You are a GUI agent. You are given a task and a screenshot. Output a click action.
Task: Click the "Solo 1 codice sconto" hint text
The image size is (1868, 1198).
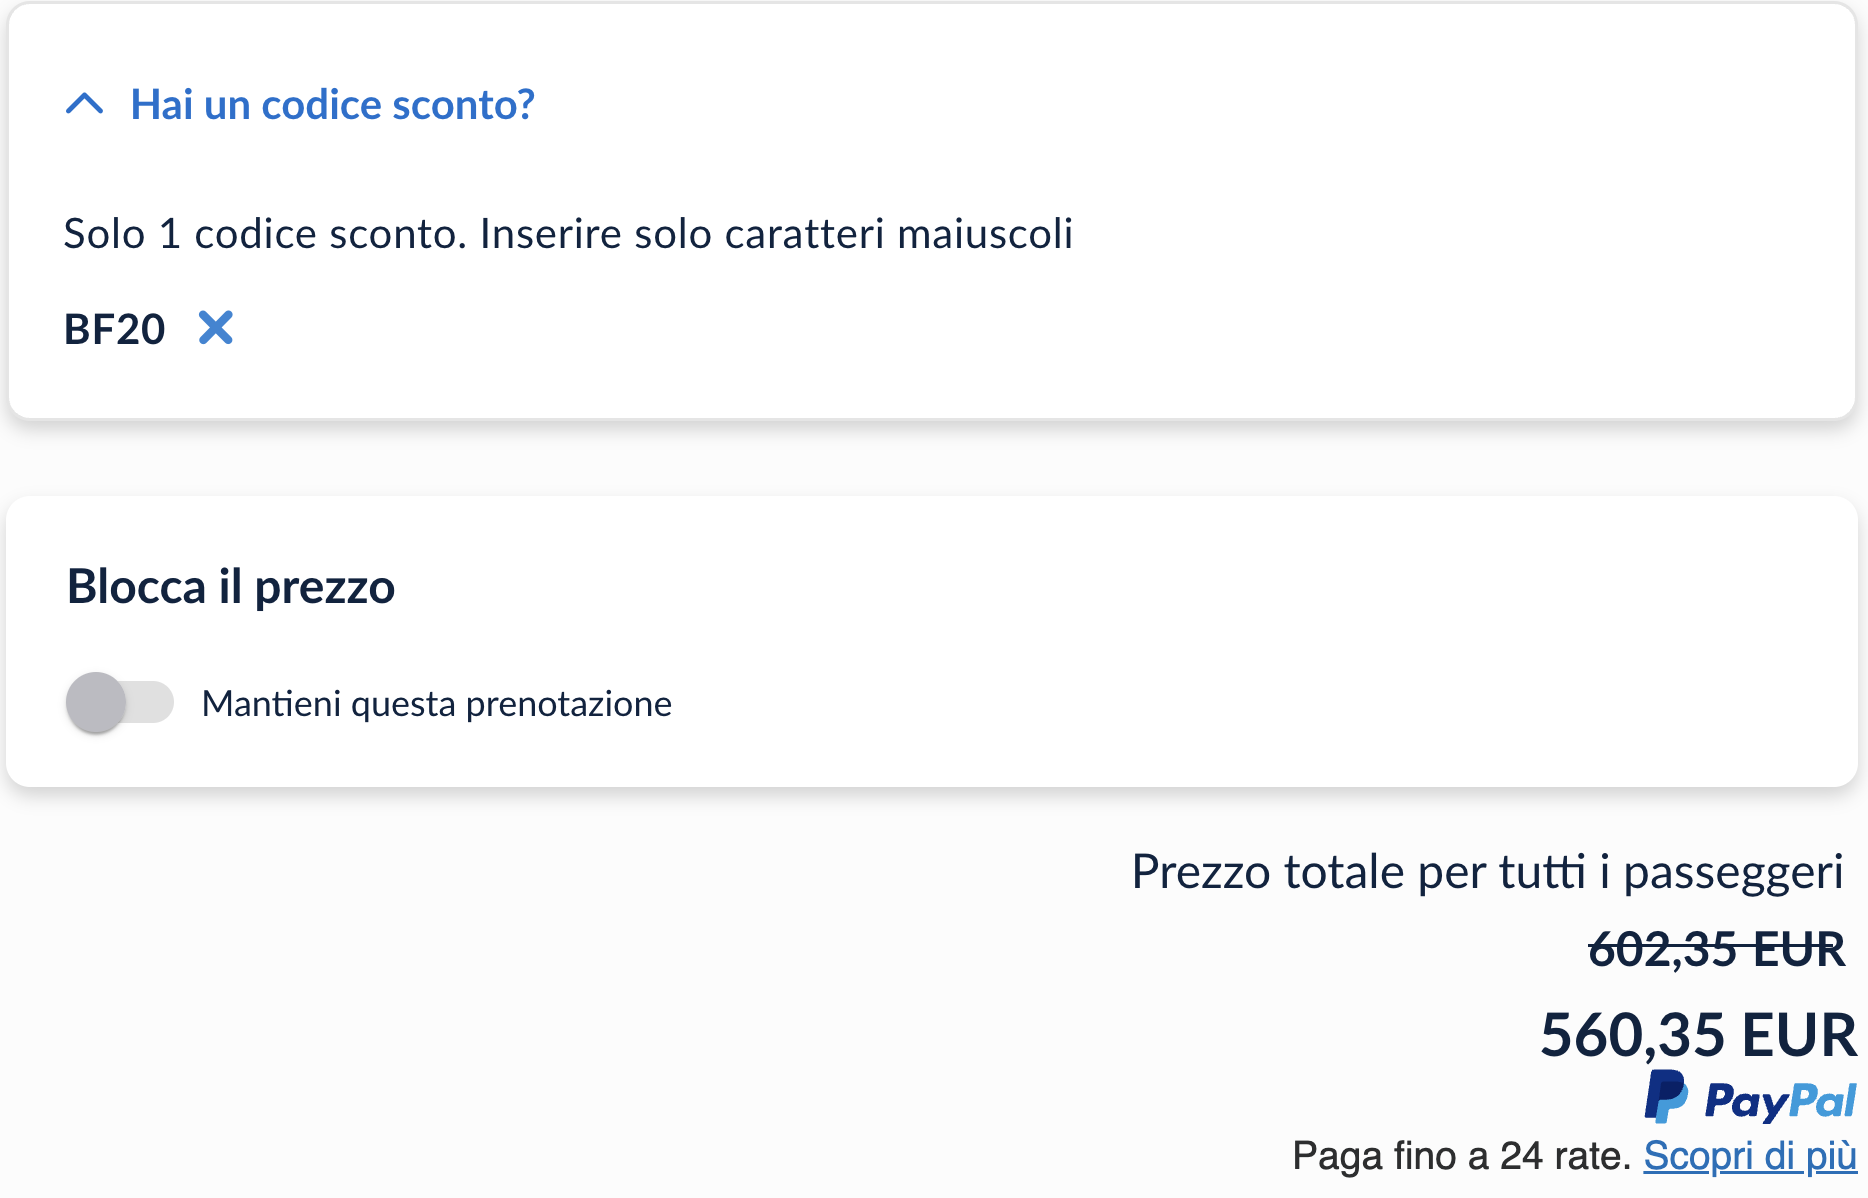click(x=567, y=234)
